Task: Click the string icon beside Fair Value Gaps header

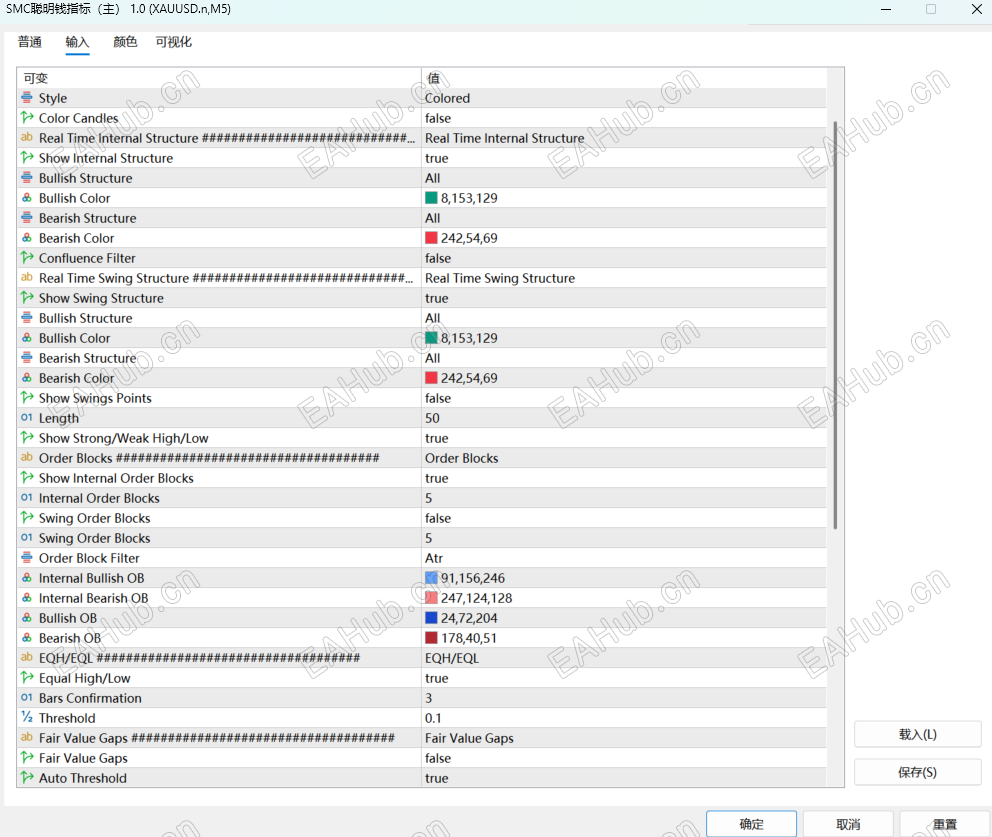Action: (x=27, y=738)
